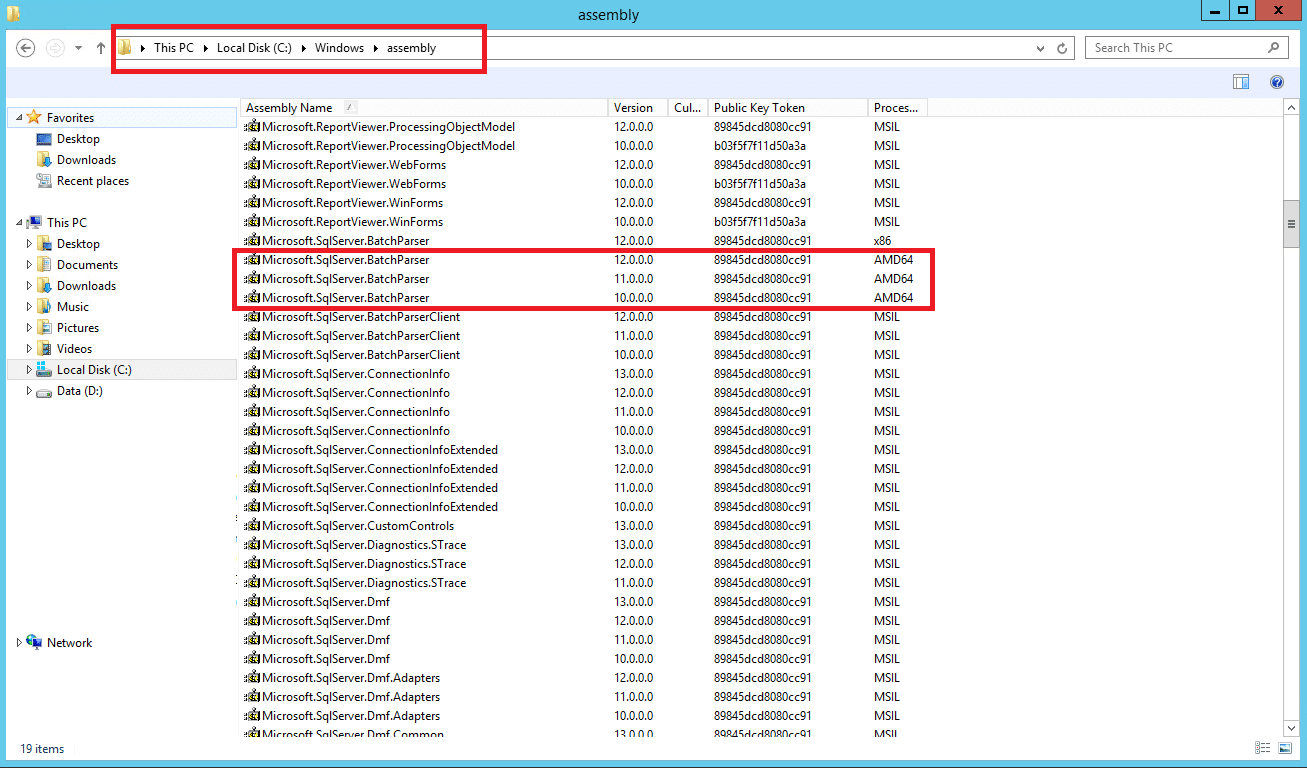Expand Data (D:) drive node
The width and height of the screenshot is (1307, 768).
pyautogui.click(x=29, y=391)
